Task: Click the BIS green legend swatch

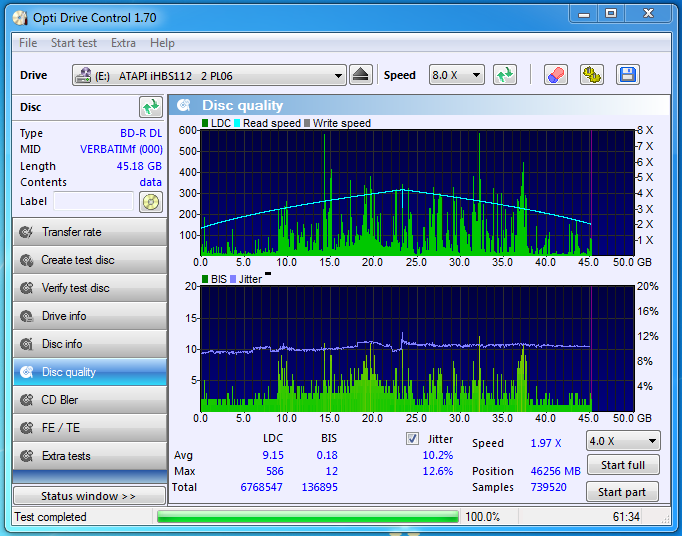Action: pos(205,279)
